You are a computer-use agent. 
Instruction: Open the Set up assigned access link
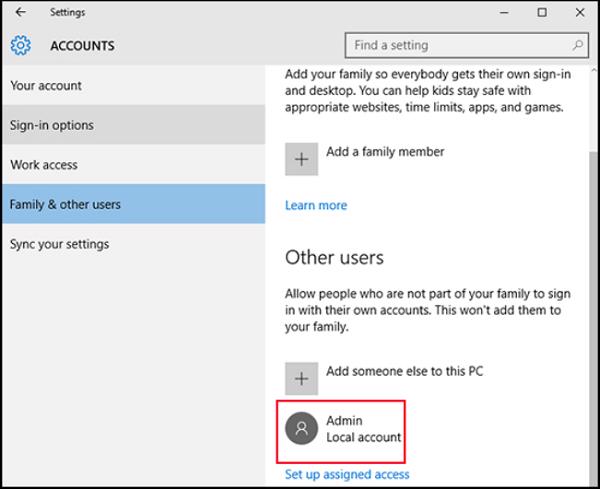click(x=347, y=474)
